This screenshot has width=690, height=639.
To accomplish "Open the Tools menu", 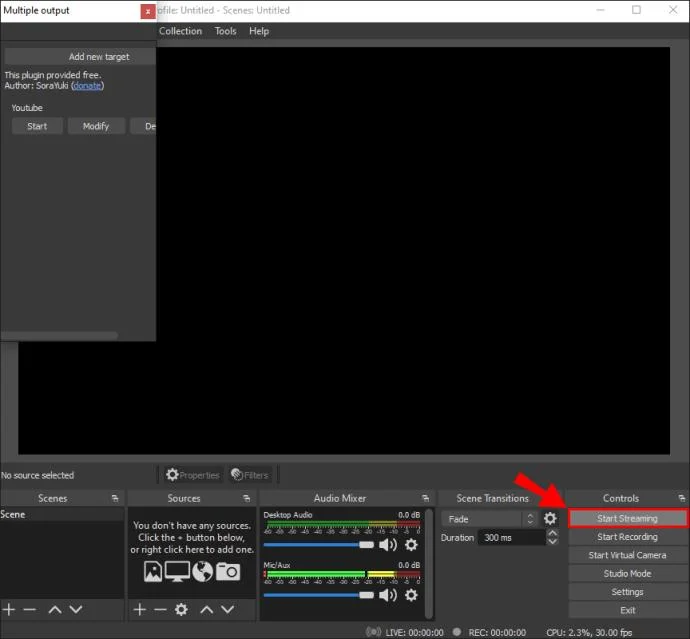I will pyautogui.click(x=225, y=31).
